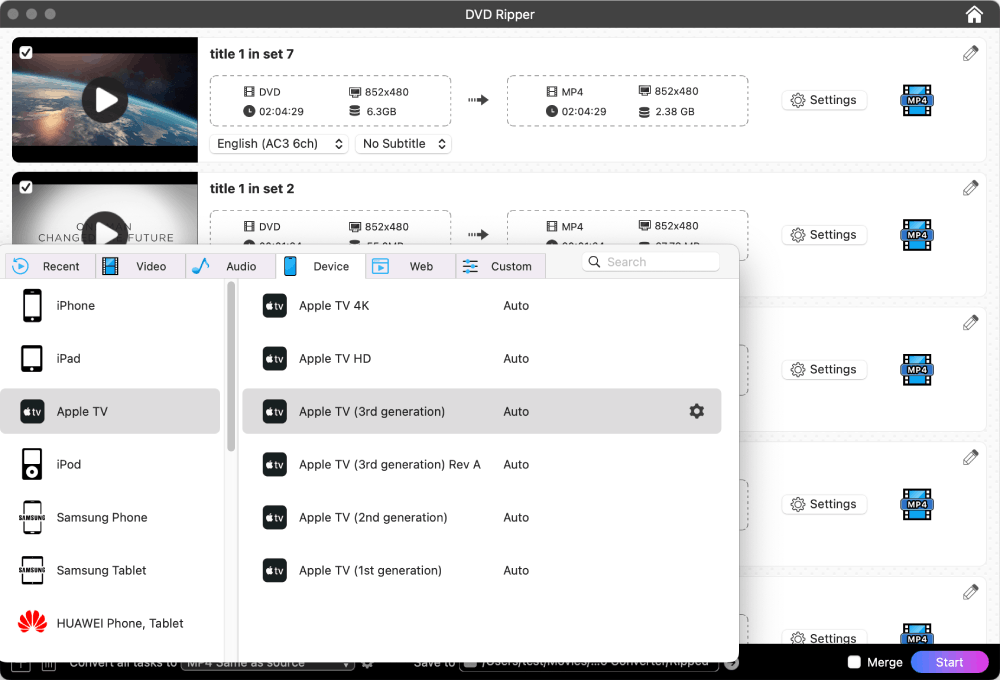Image resolution: width=1000 pixels, height=680 pixels.
Task: Click the home icon in title bar
Action: 974,14
